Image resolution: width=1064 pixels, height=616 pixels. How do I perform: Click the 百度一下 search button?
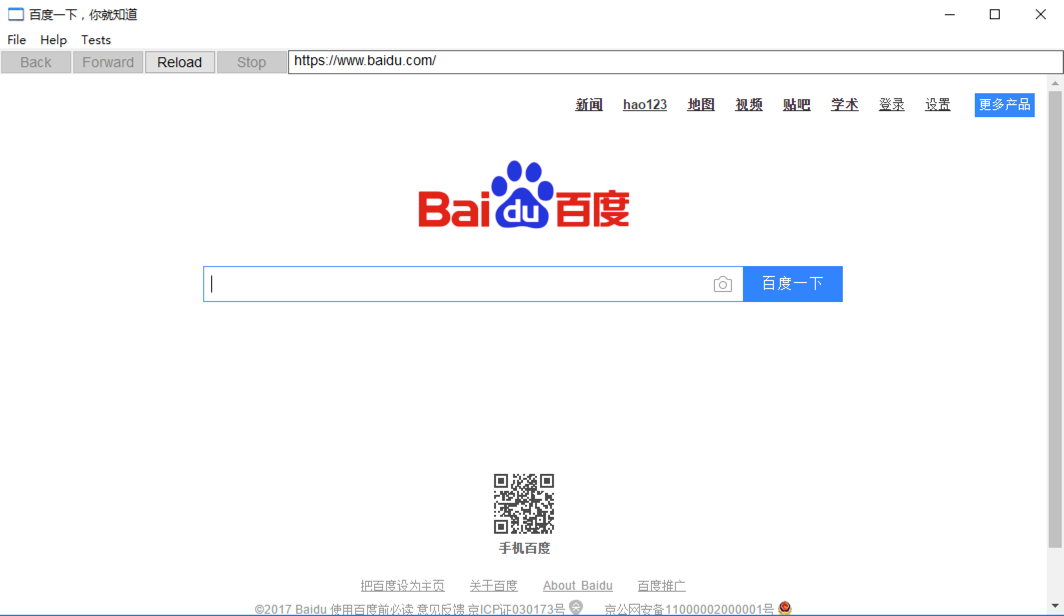point(793,284)
